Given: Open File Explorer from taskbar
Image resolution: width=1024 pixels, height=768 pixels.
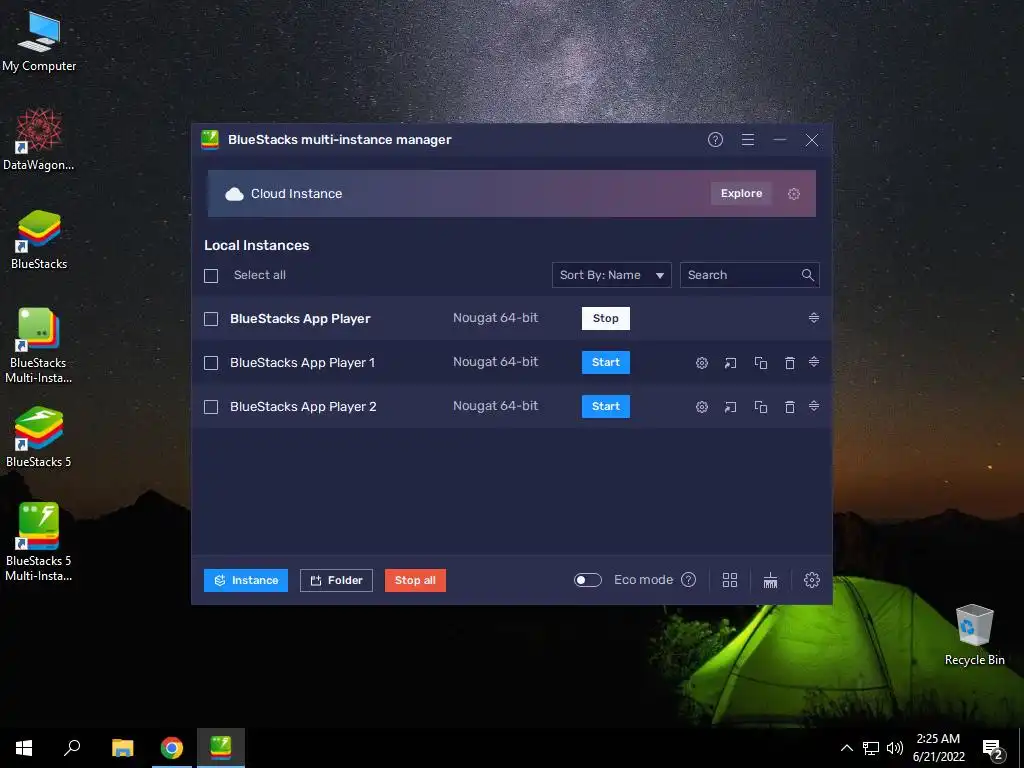Looking at the screenshot, I should coord(122,748).
